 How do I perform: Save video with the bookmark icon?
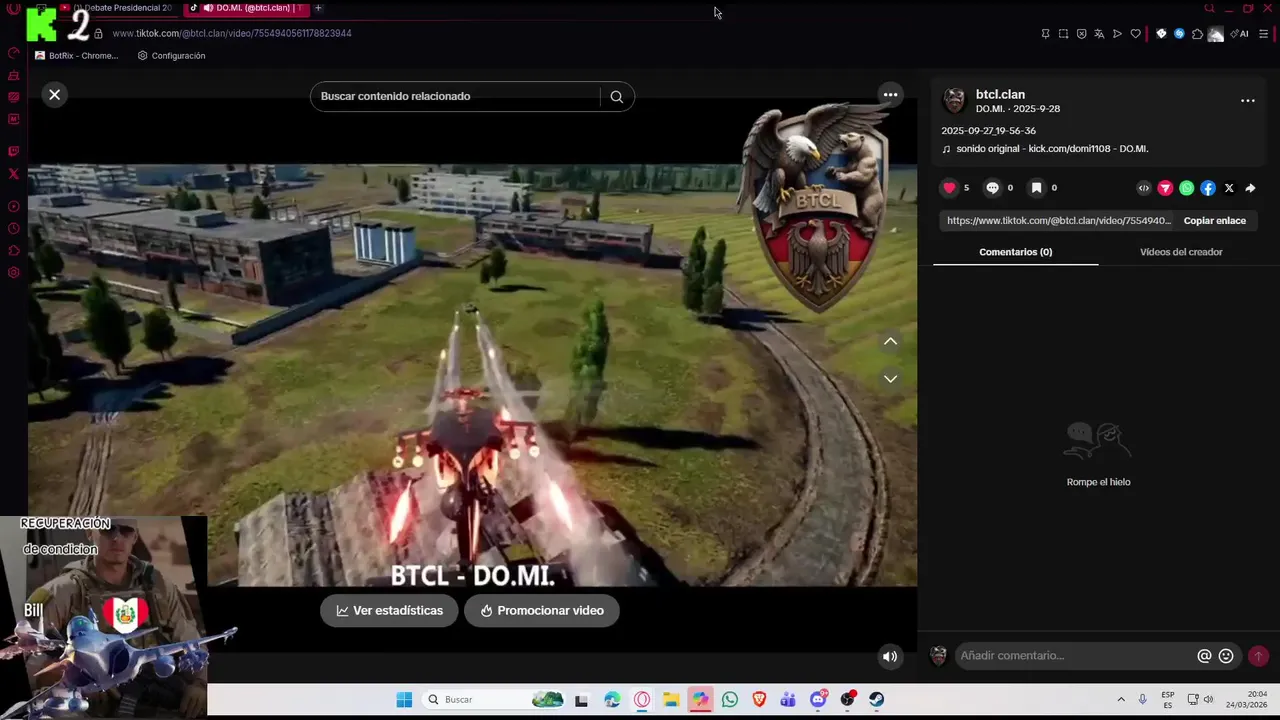1036,188
